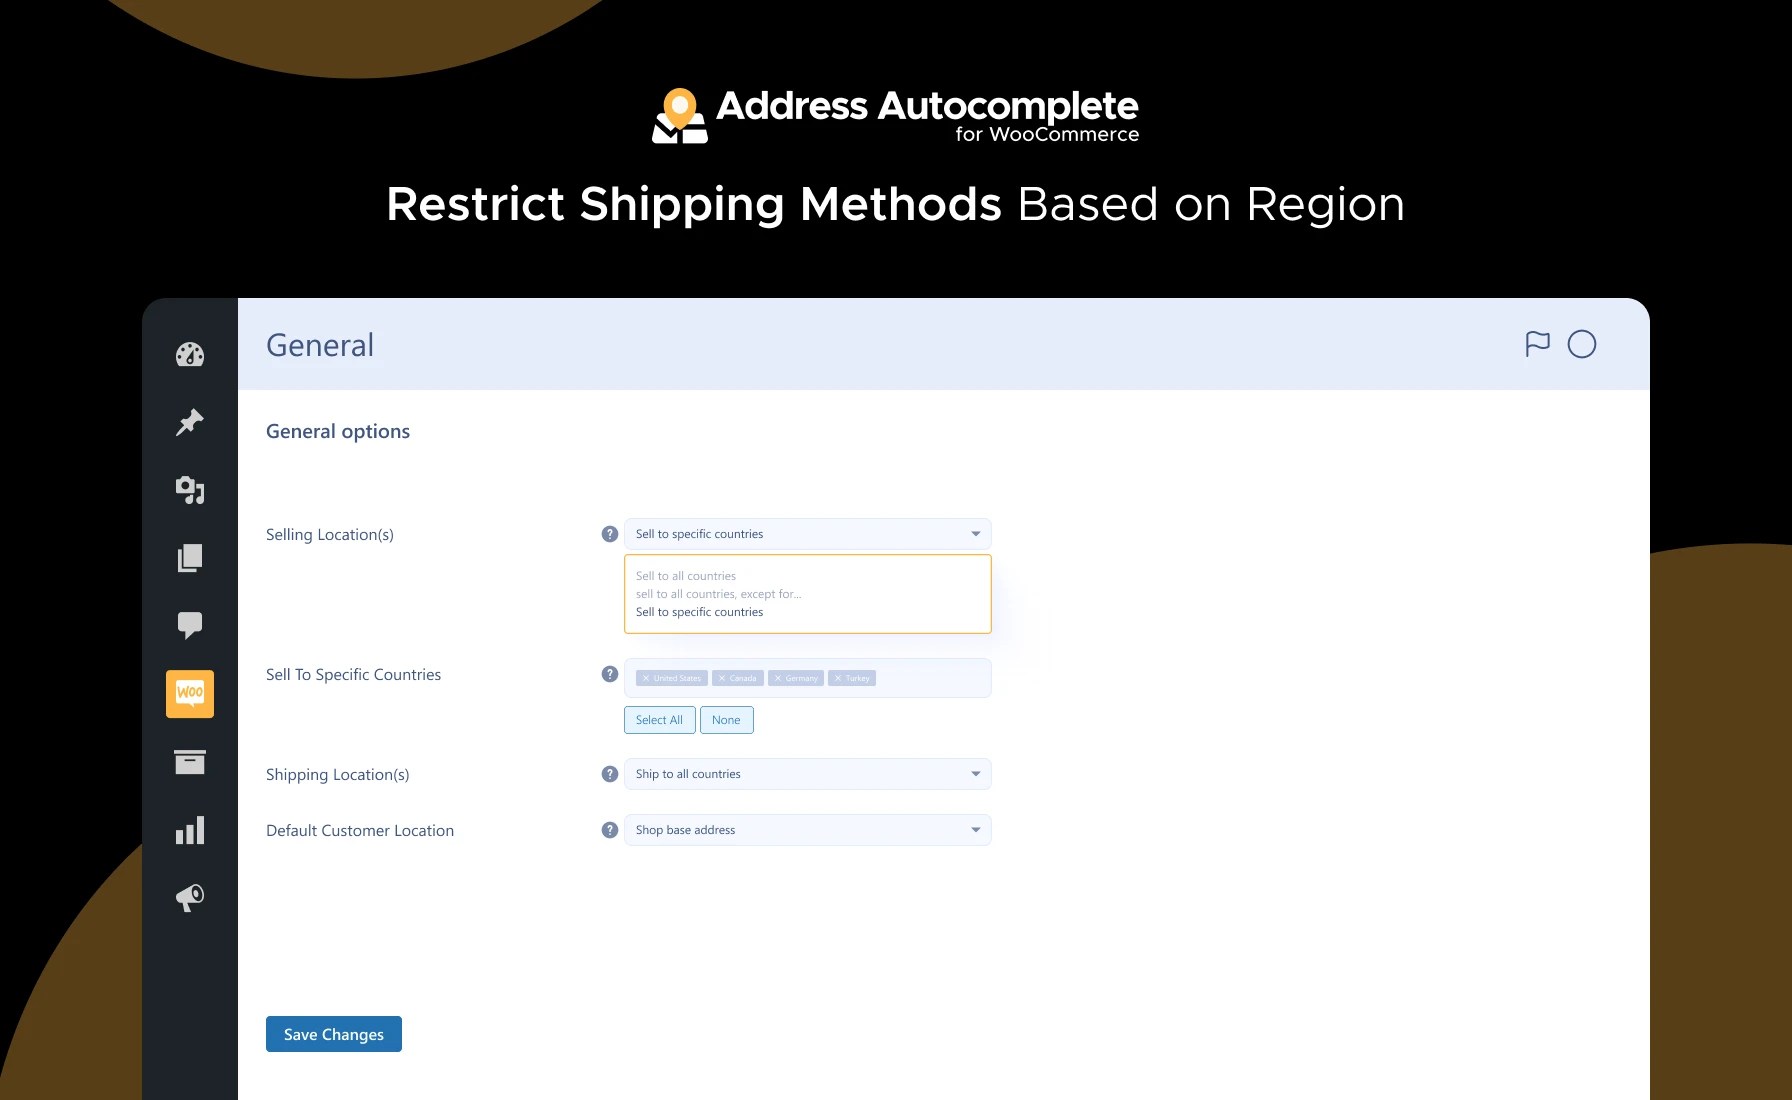Click the Selling Location(s) help tooltip
The image size is (1792, 1100).
click(x=609, y=533)
